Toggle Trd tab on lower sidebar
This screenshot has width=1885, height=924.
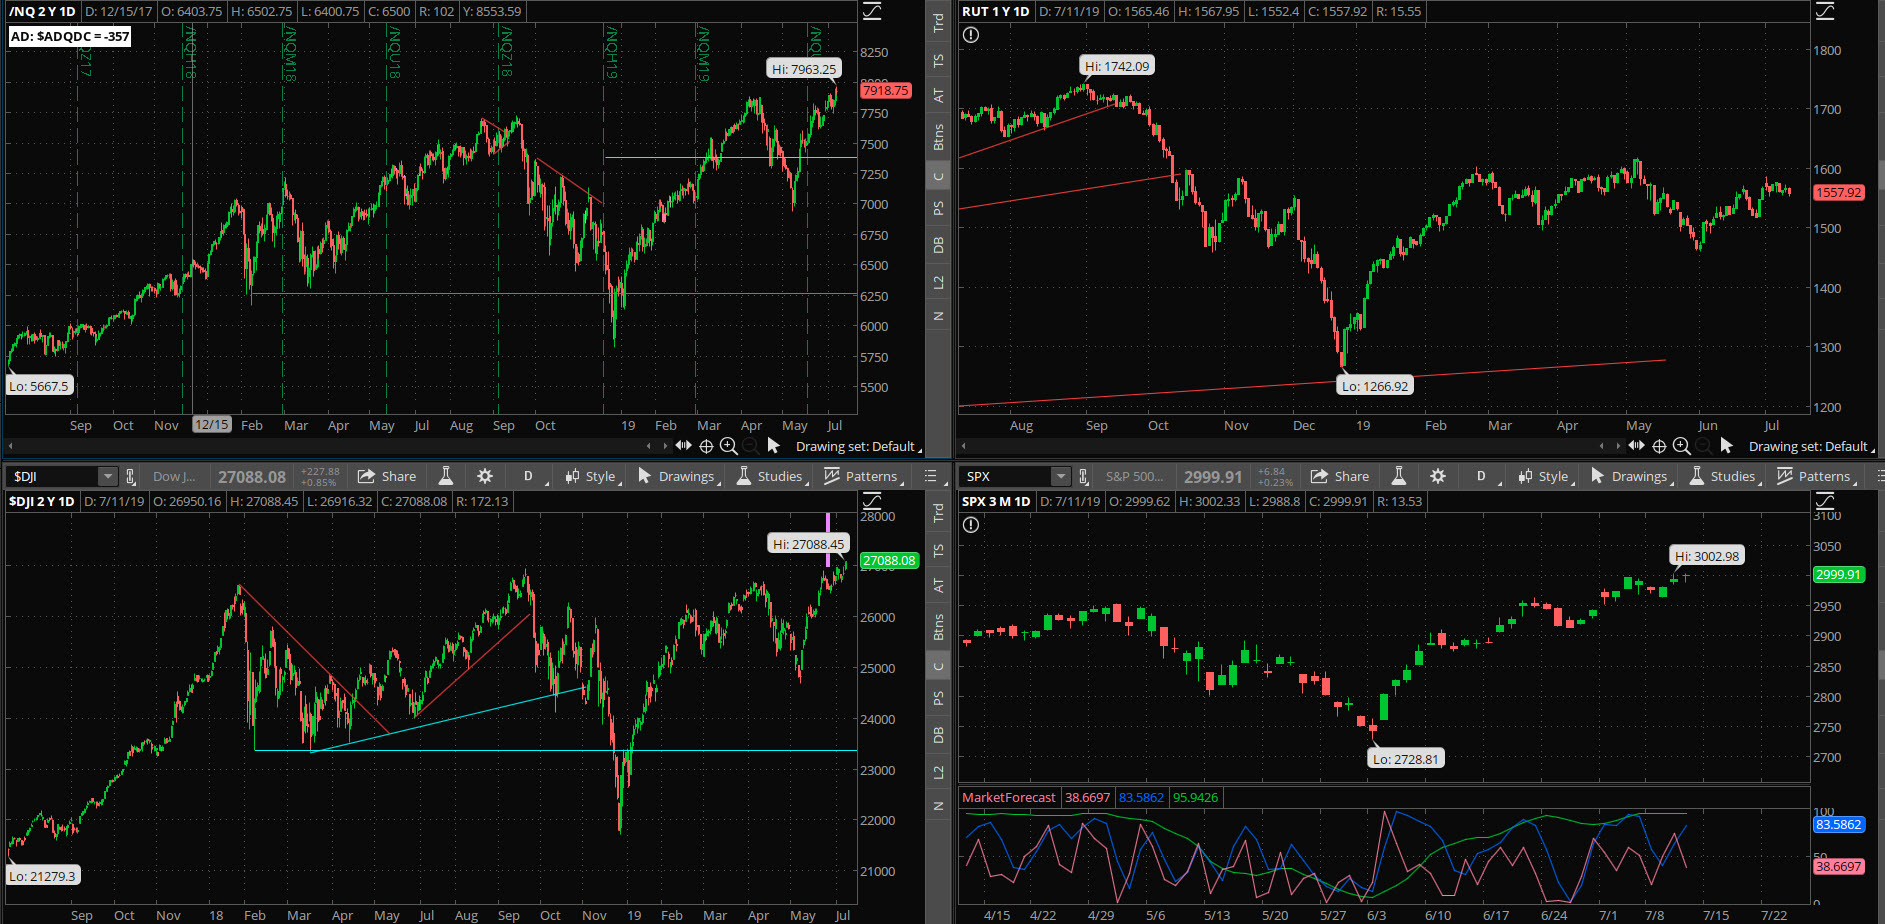[938, 512]
